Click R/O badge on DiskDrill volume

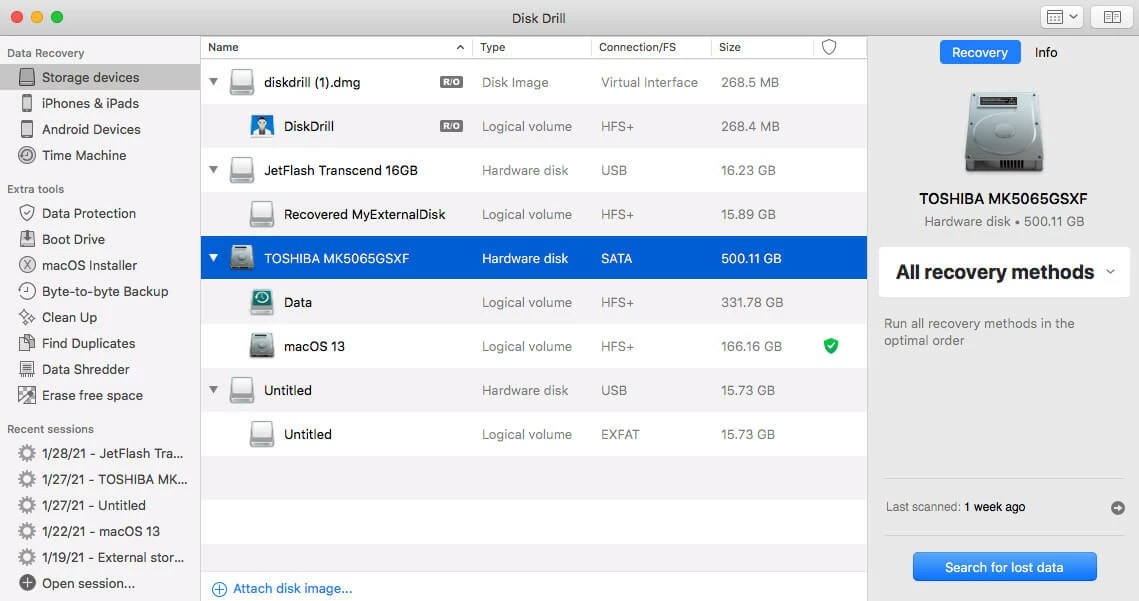(x=451, y=126)
